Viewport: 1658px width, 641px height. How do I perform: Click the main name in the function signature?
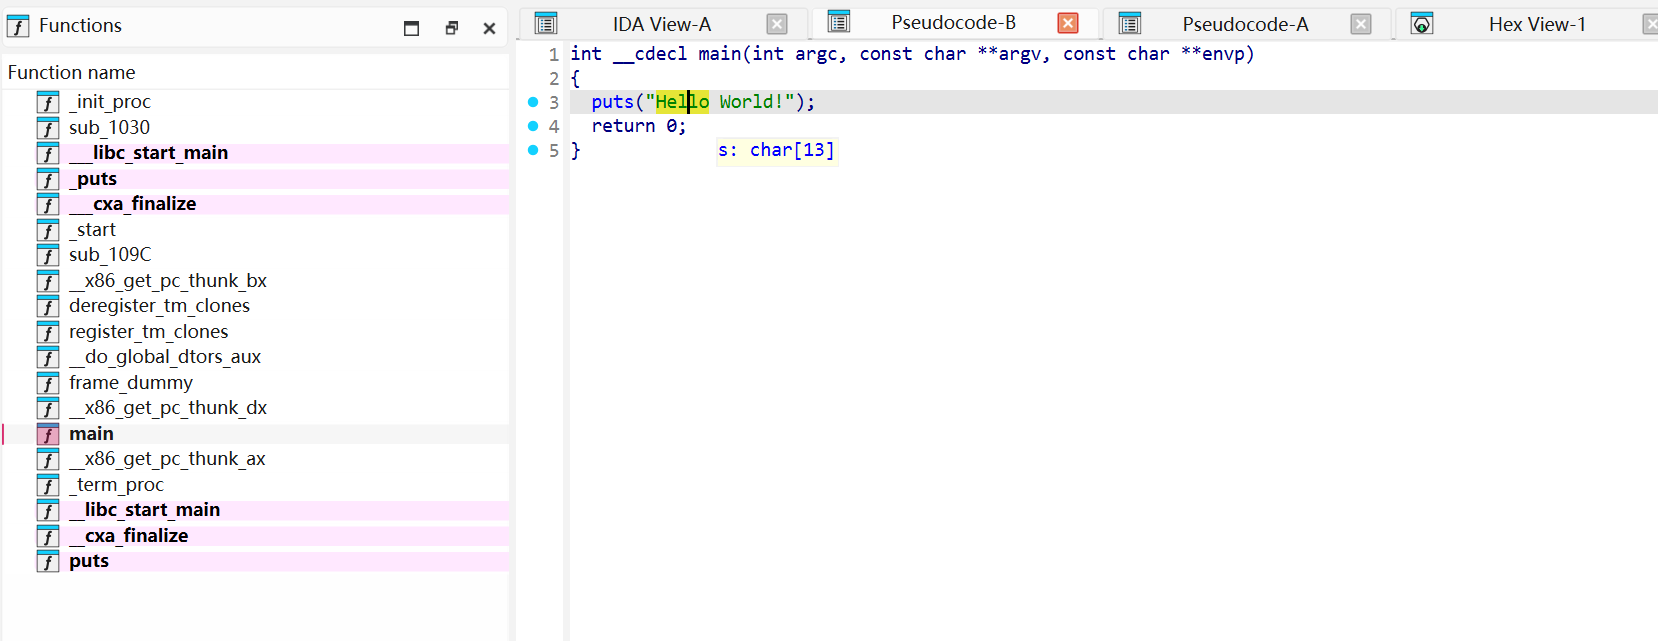tap(719, 54)
